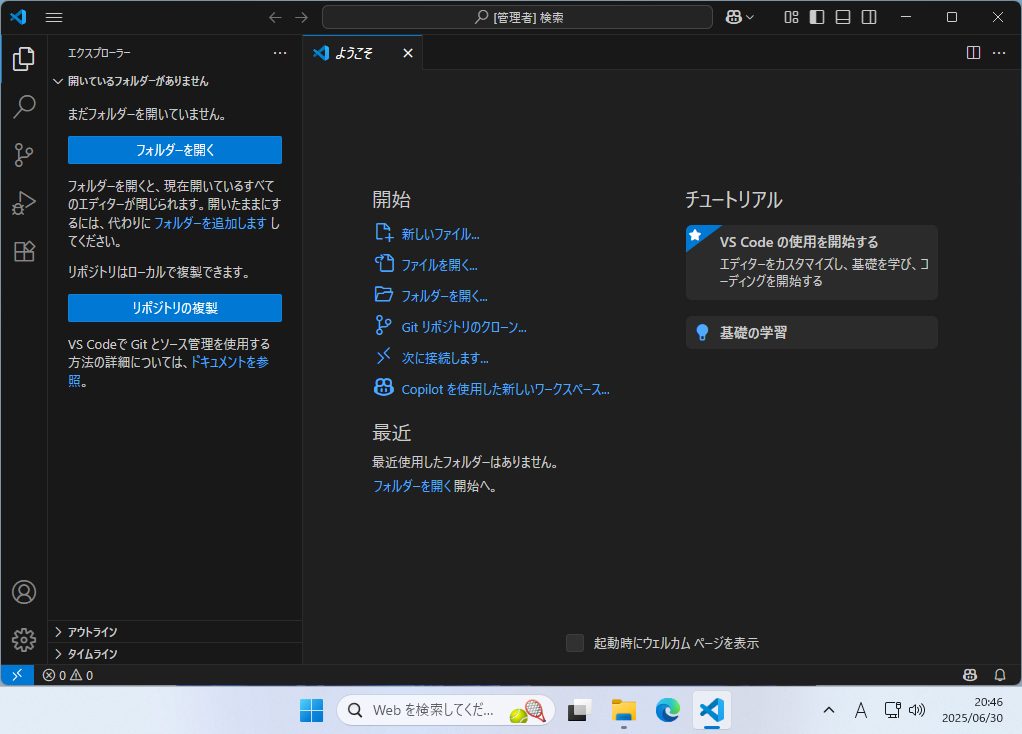The image size is (1022, 734).
Task: Open the Run and Debug view
Action: 23,203
